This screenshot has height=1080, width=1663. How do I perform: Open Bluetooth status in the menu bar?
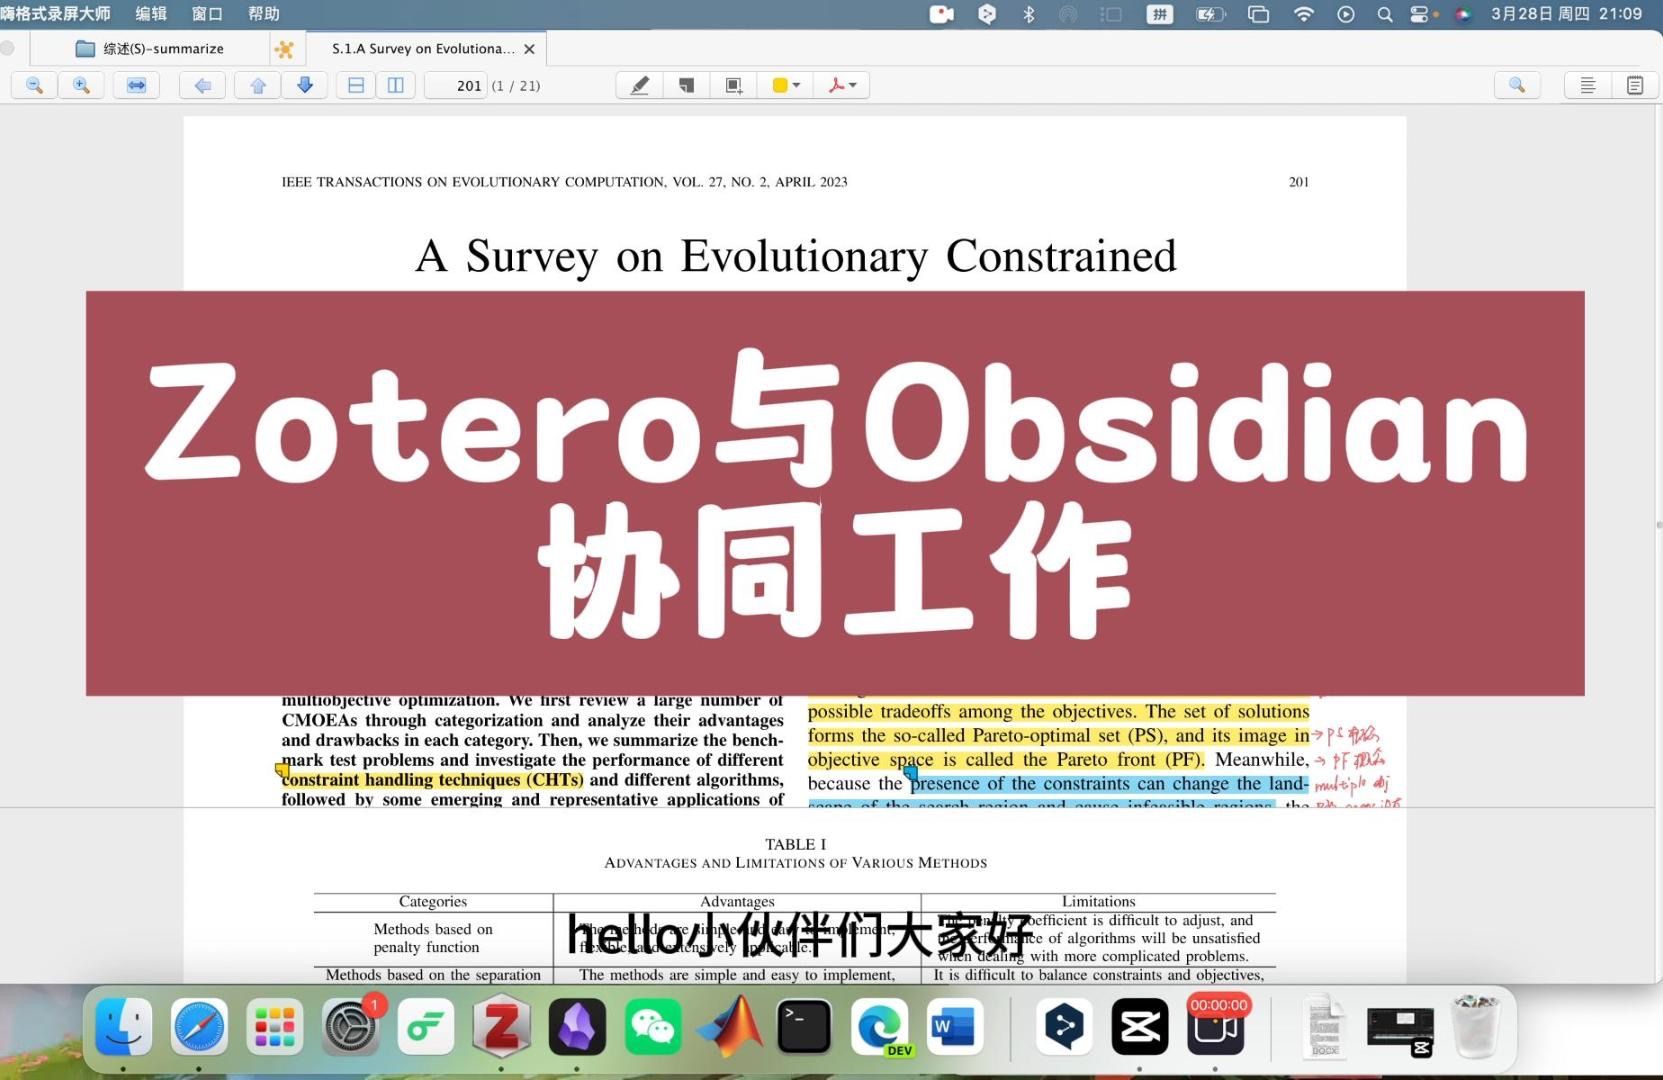click(x=1028, y=14)
